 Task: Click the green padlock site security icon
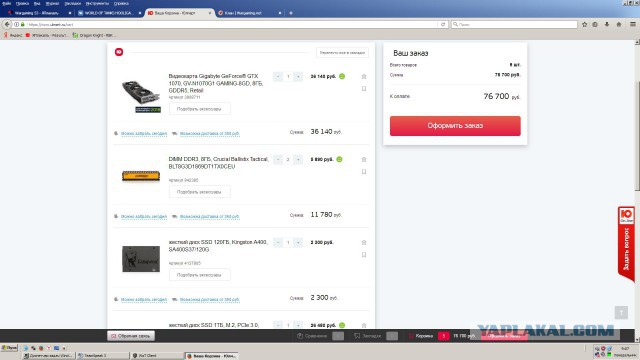tap(22, 24)
